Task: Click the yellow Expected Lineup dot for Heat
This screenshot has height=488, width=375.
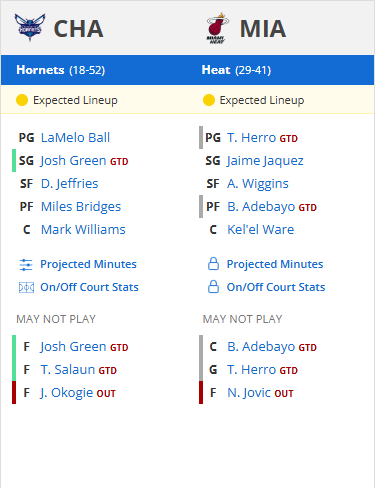Action: click(209, 100)
